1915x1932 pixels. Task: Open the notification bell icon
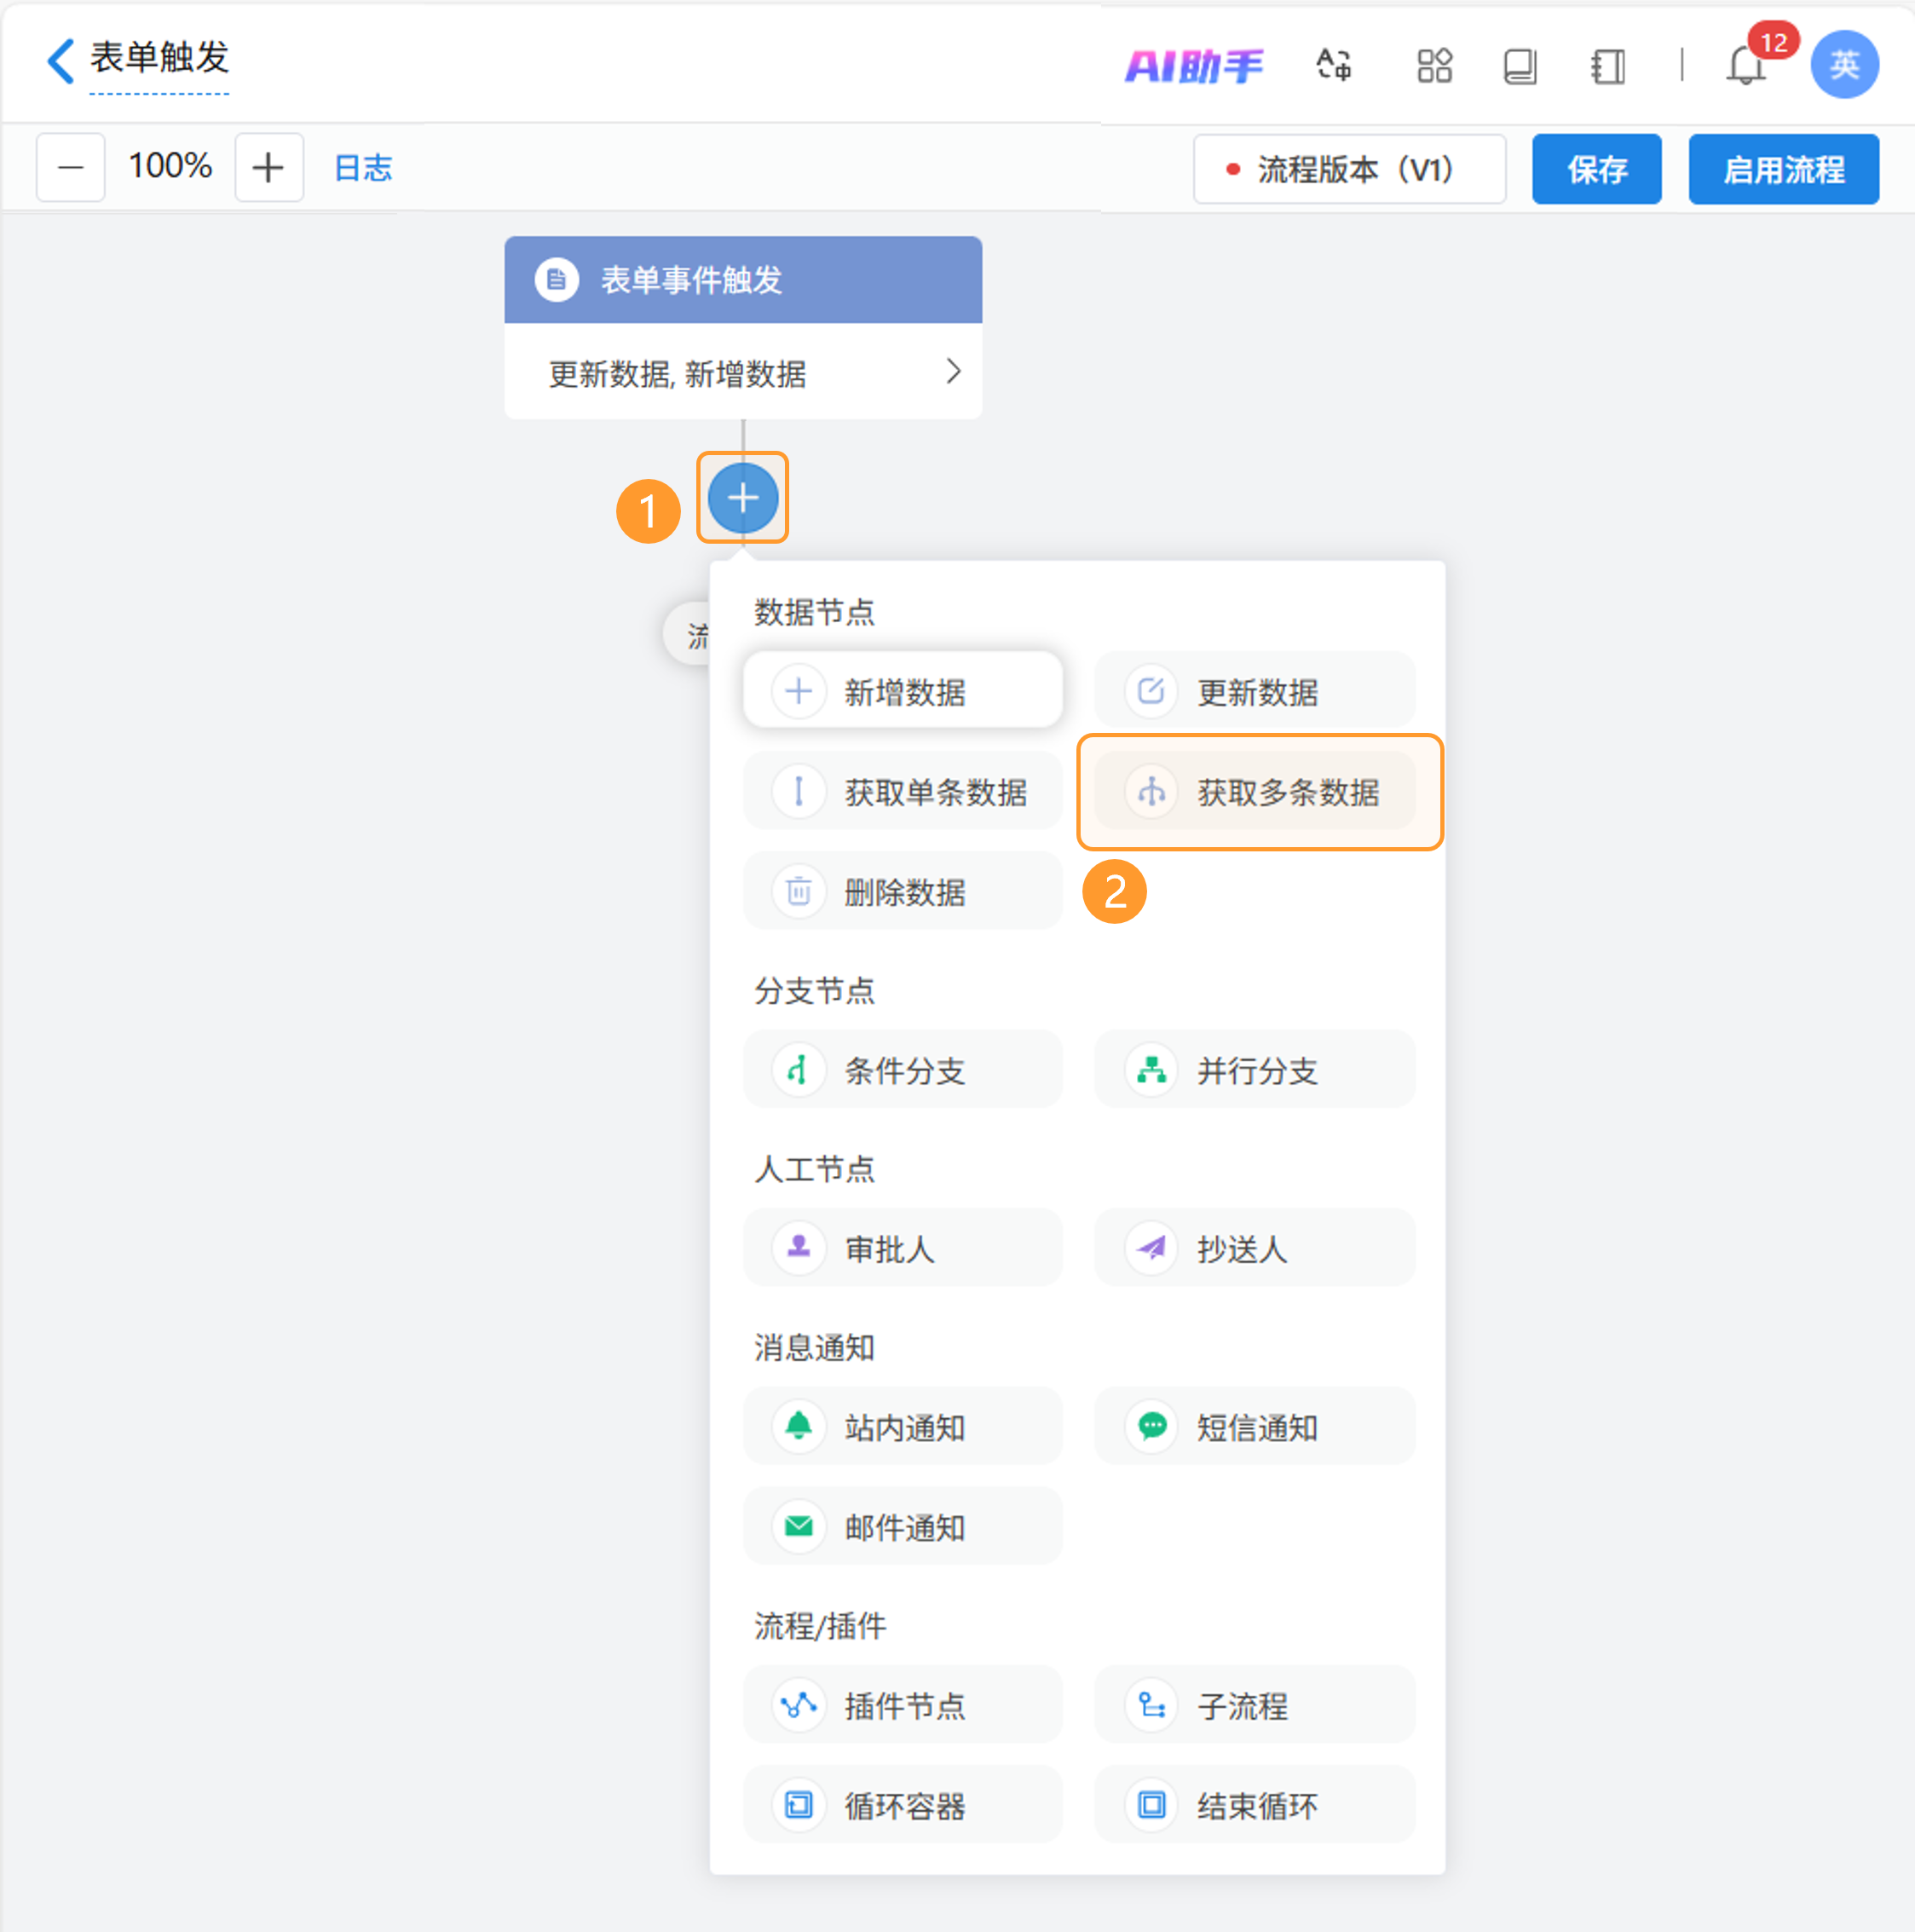click(x=1745, y=67)
